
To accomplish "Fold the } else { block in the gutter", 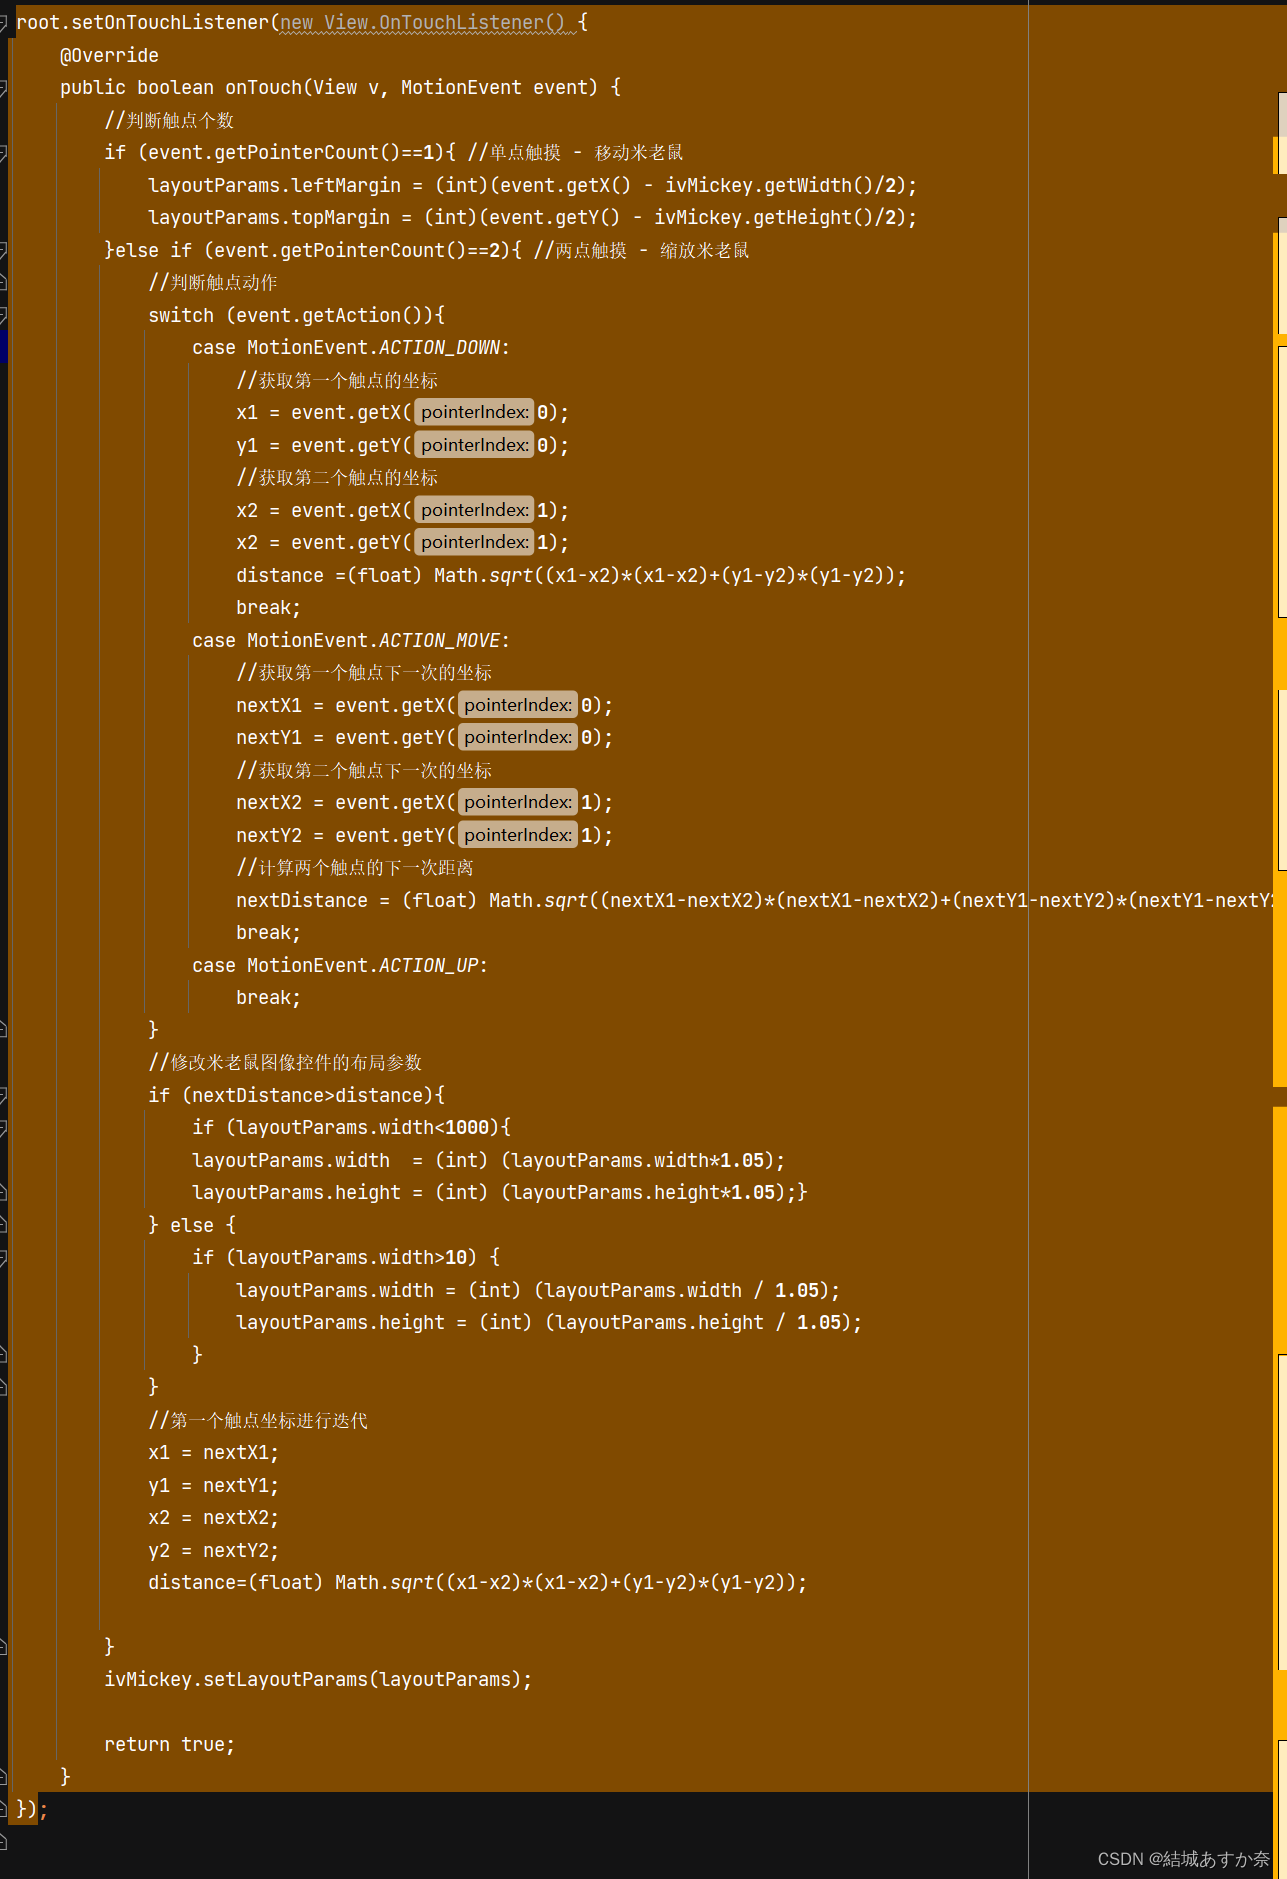I will (x=3, y=1225).
